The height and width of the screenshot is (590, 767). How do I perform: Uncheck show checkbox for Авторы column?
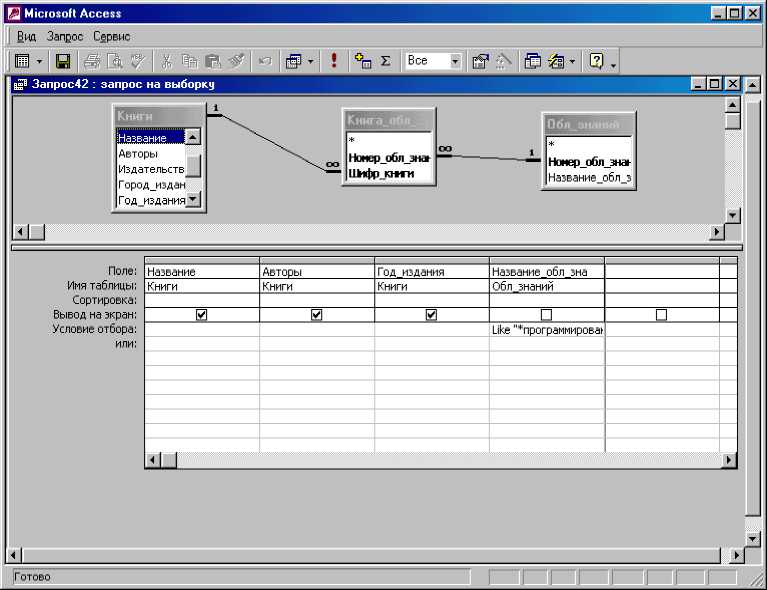tap(317, 314)
